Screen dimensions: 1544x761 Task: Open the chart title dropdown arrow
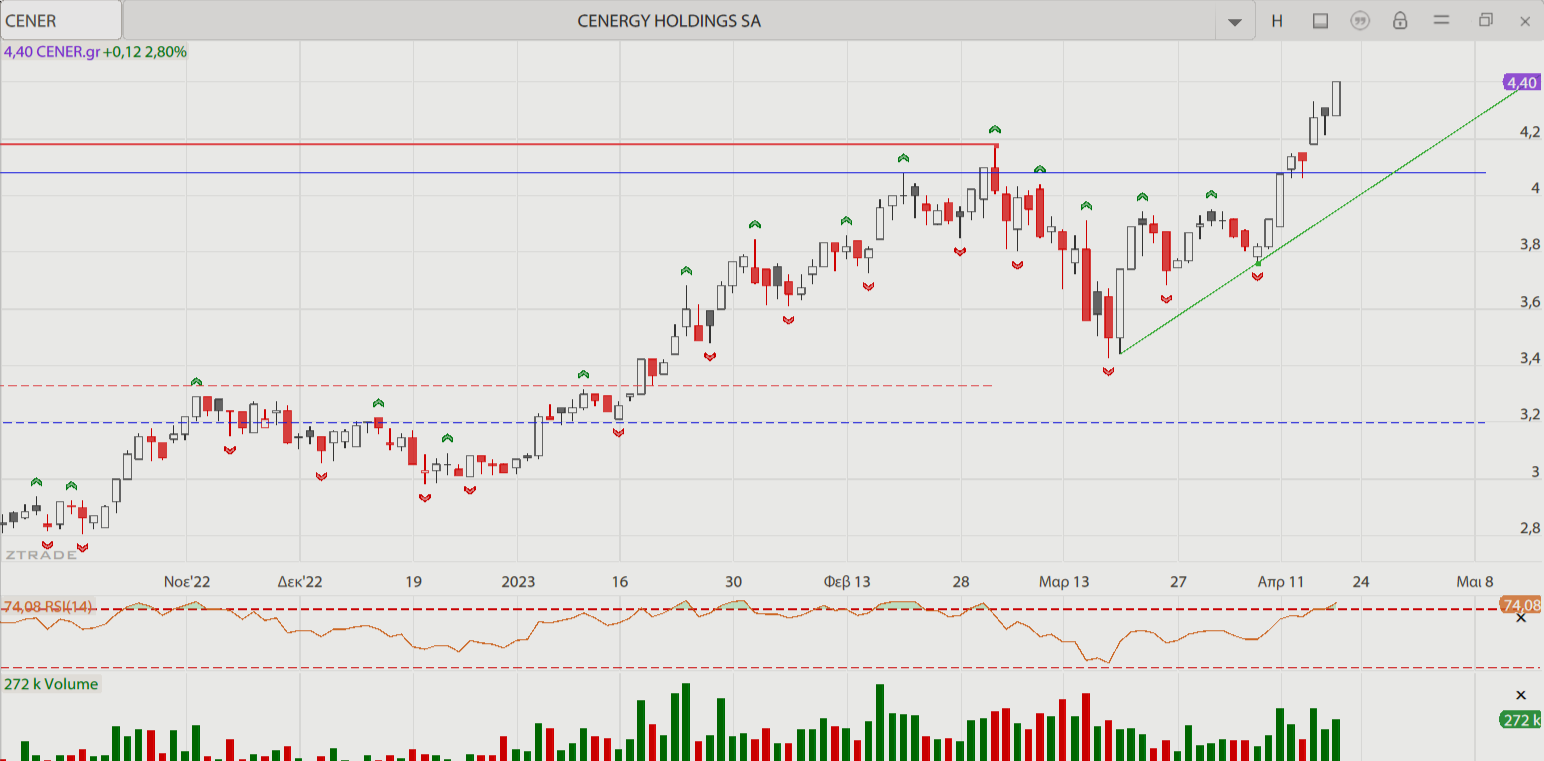[1235, 22]
